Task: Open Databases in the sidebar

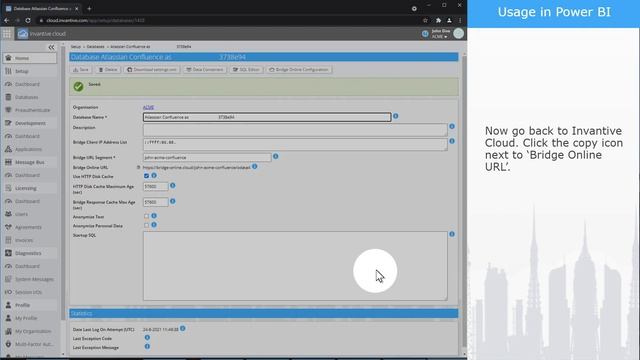Action: tap(30, 97)
